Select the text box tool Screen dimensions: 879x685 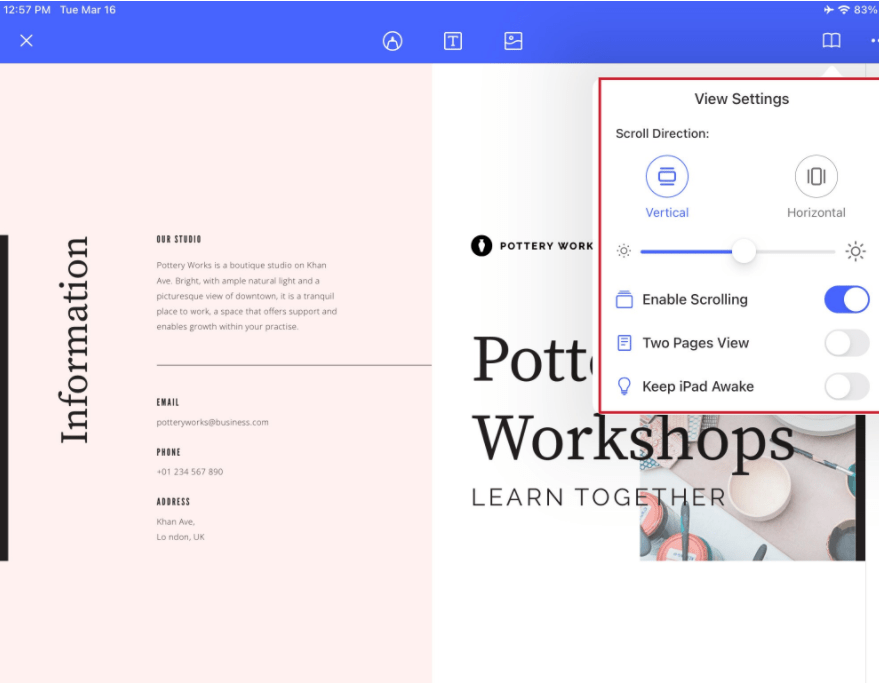click(x=453, y=41)
